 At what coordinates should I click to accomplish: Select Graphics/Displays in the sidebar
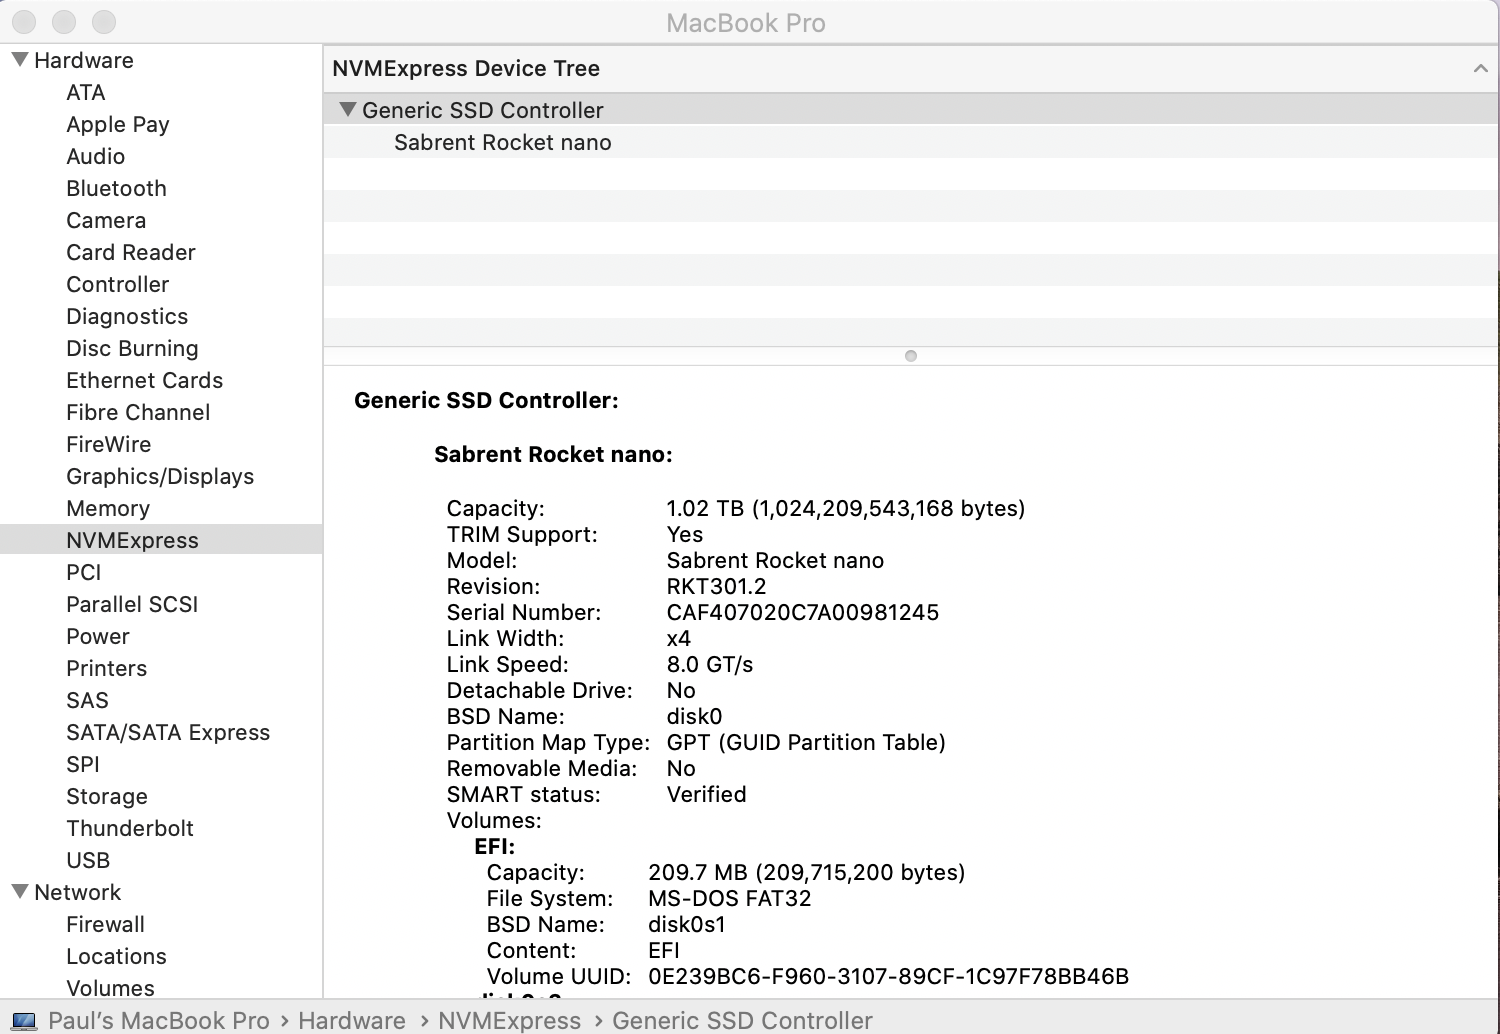(160, 476)
